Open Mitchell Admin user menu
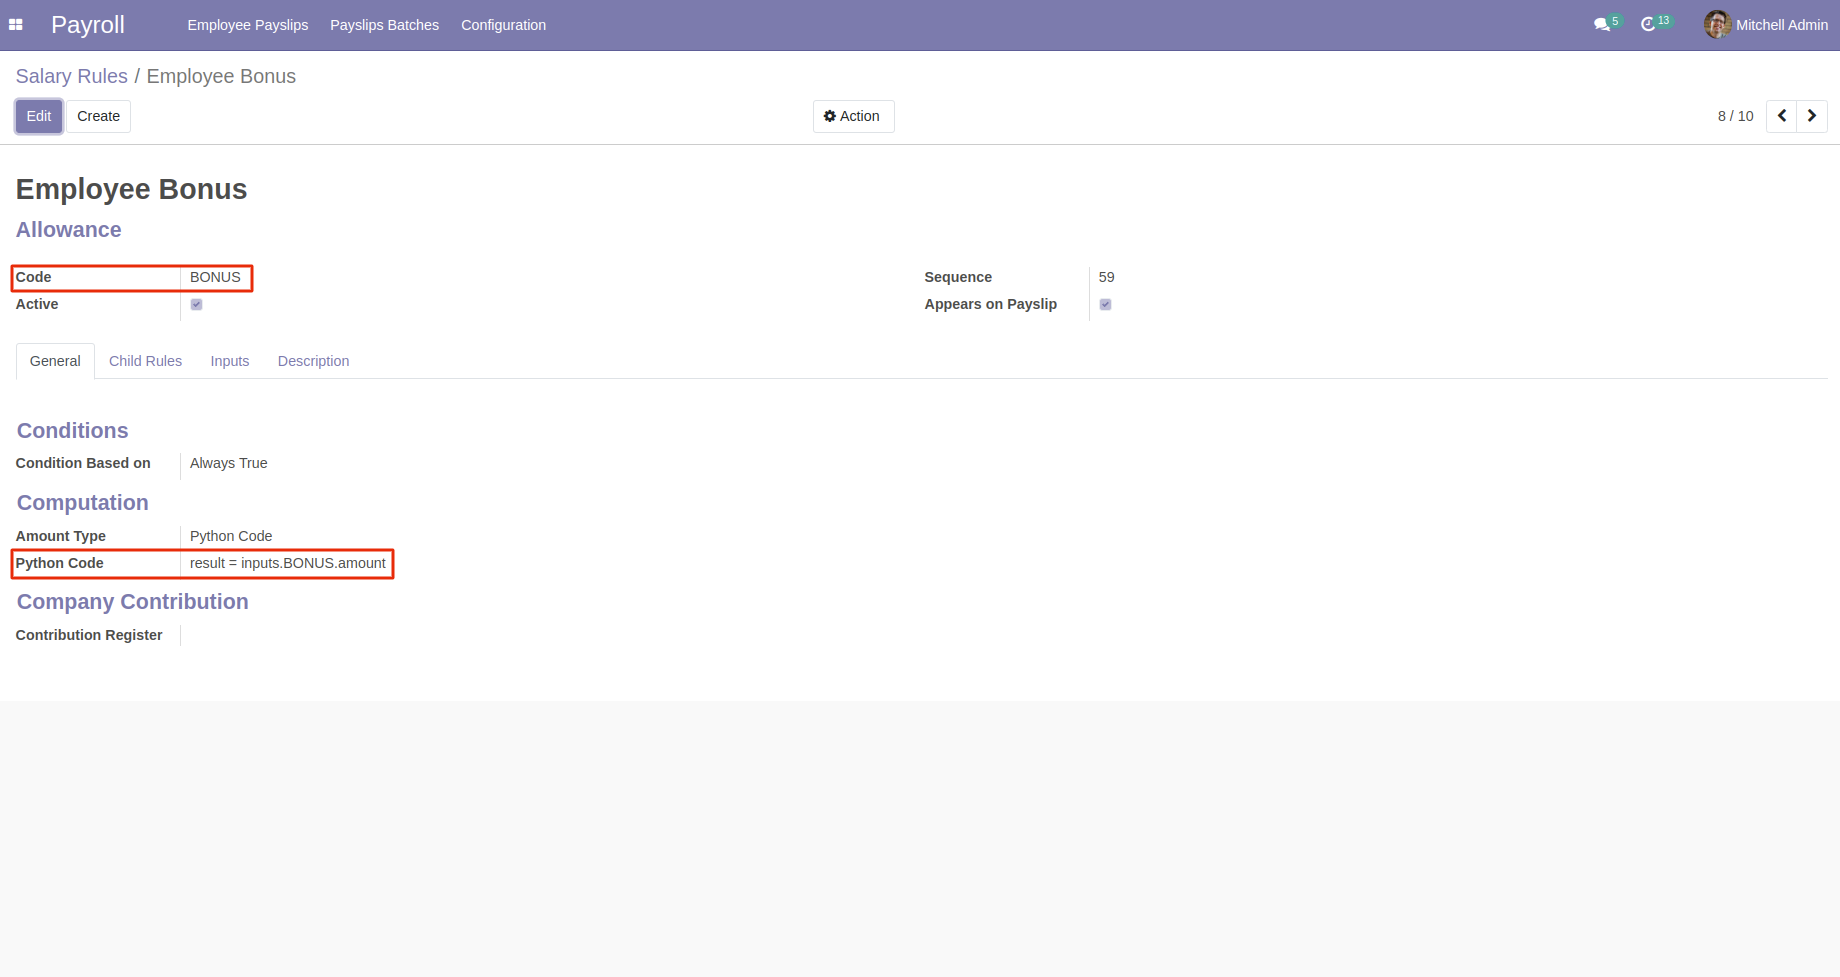Screen dimensions: 1840x977 1766,25
